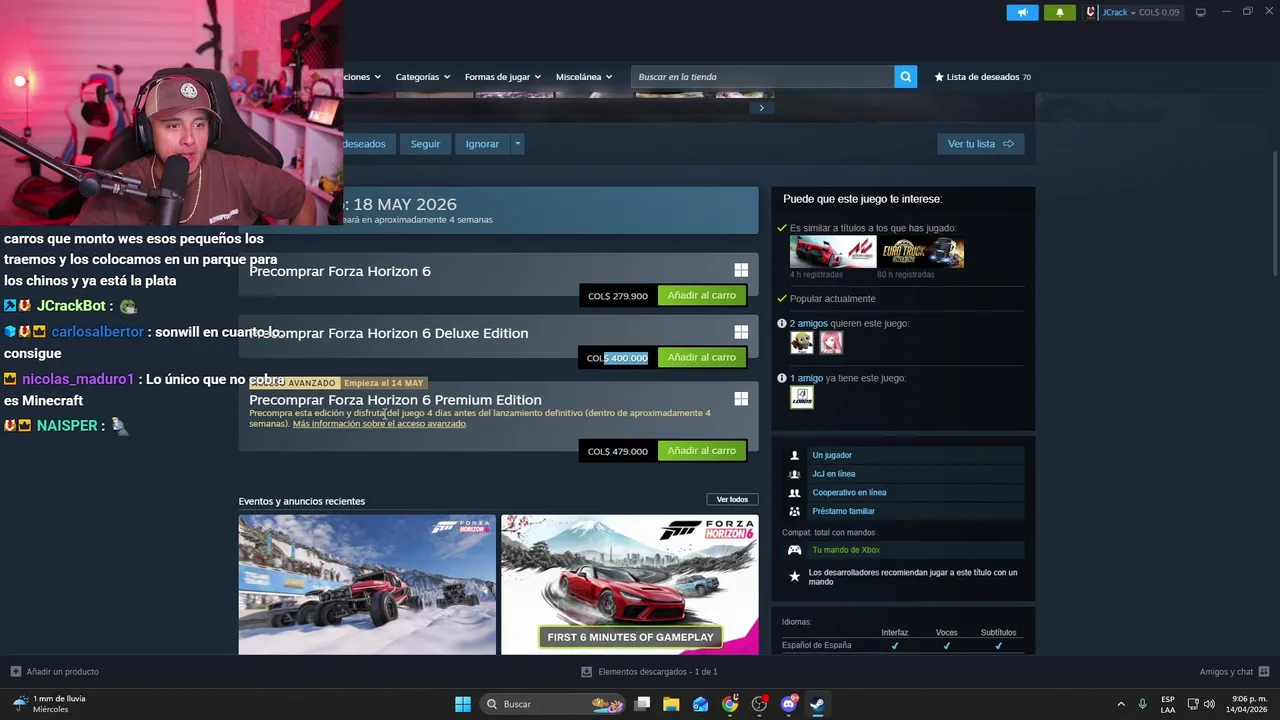Add Forza Horizon 6 Deluxe Edition to cart
Screen dimensions: 1280x720
[701, 357]
